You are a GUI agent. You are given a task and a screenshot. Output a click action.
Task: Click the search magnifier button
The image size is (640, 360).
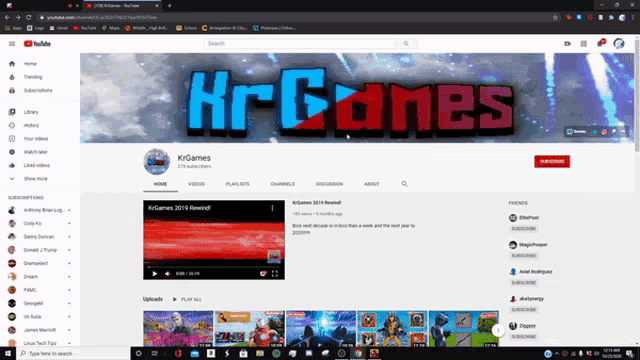click(406, 44)
